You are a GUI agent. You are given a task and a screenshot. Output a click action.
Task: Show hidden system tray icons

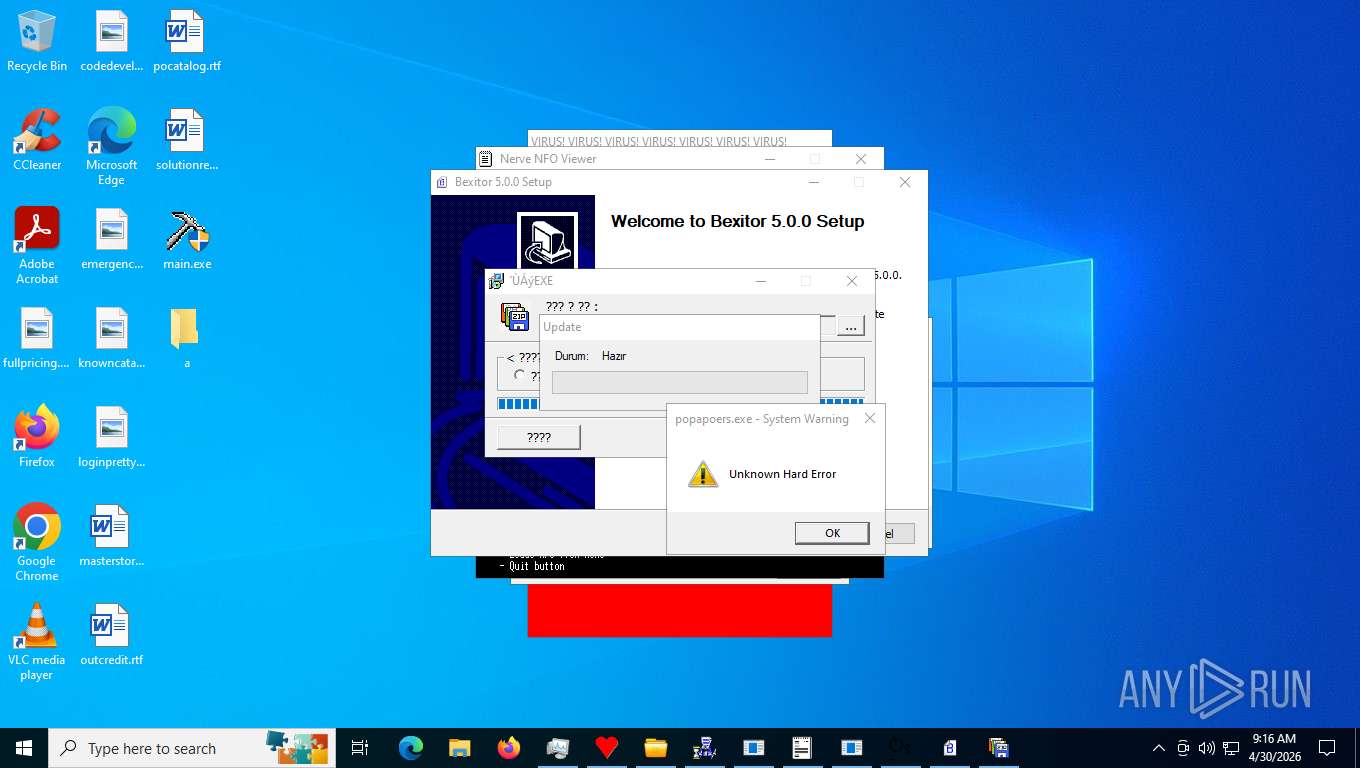click(1159, 748)
